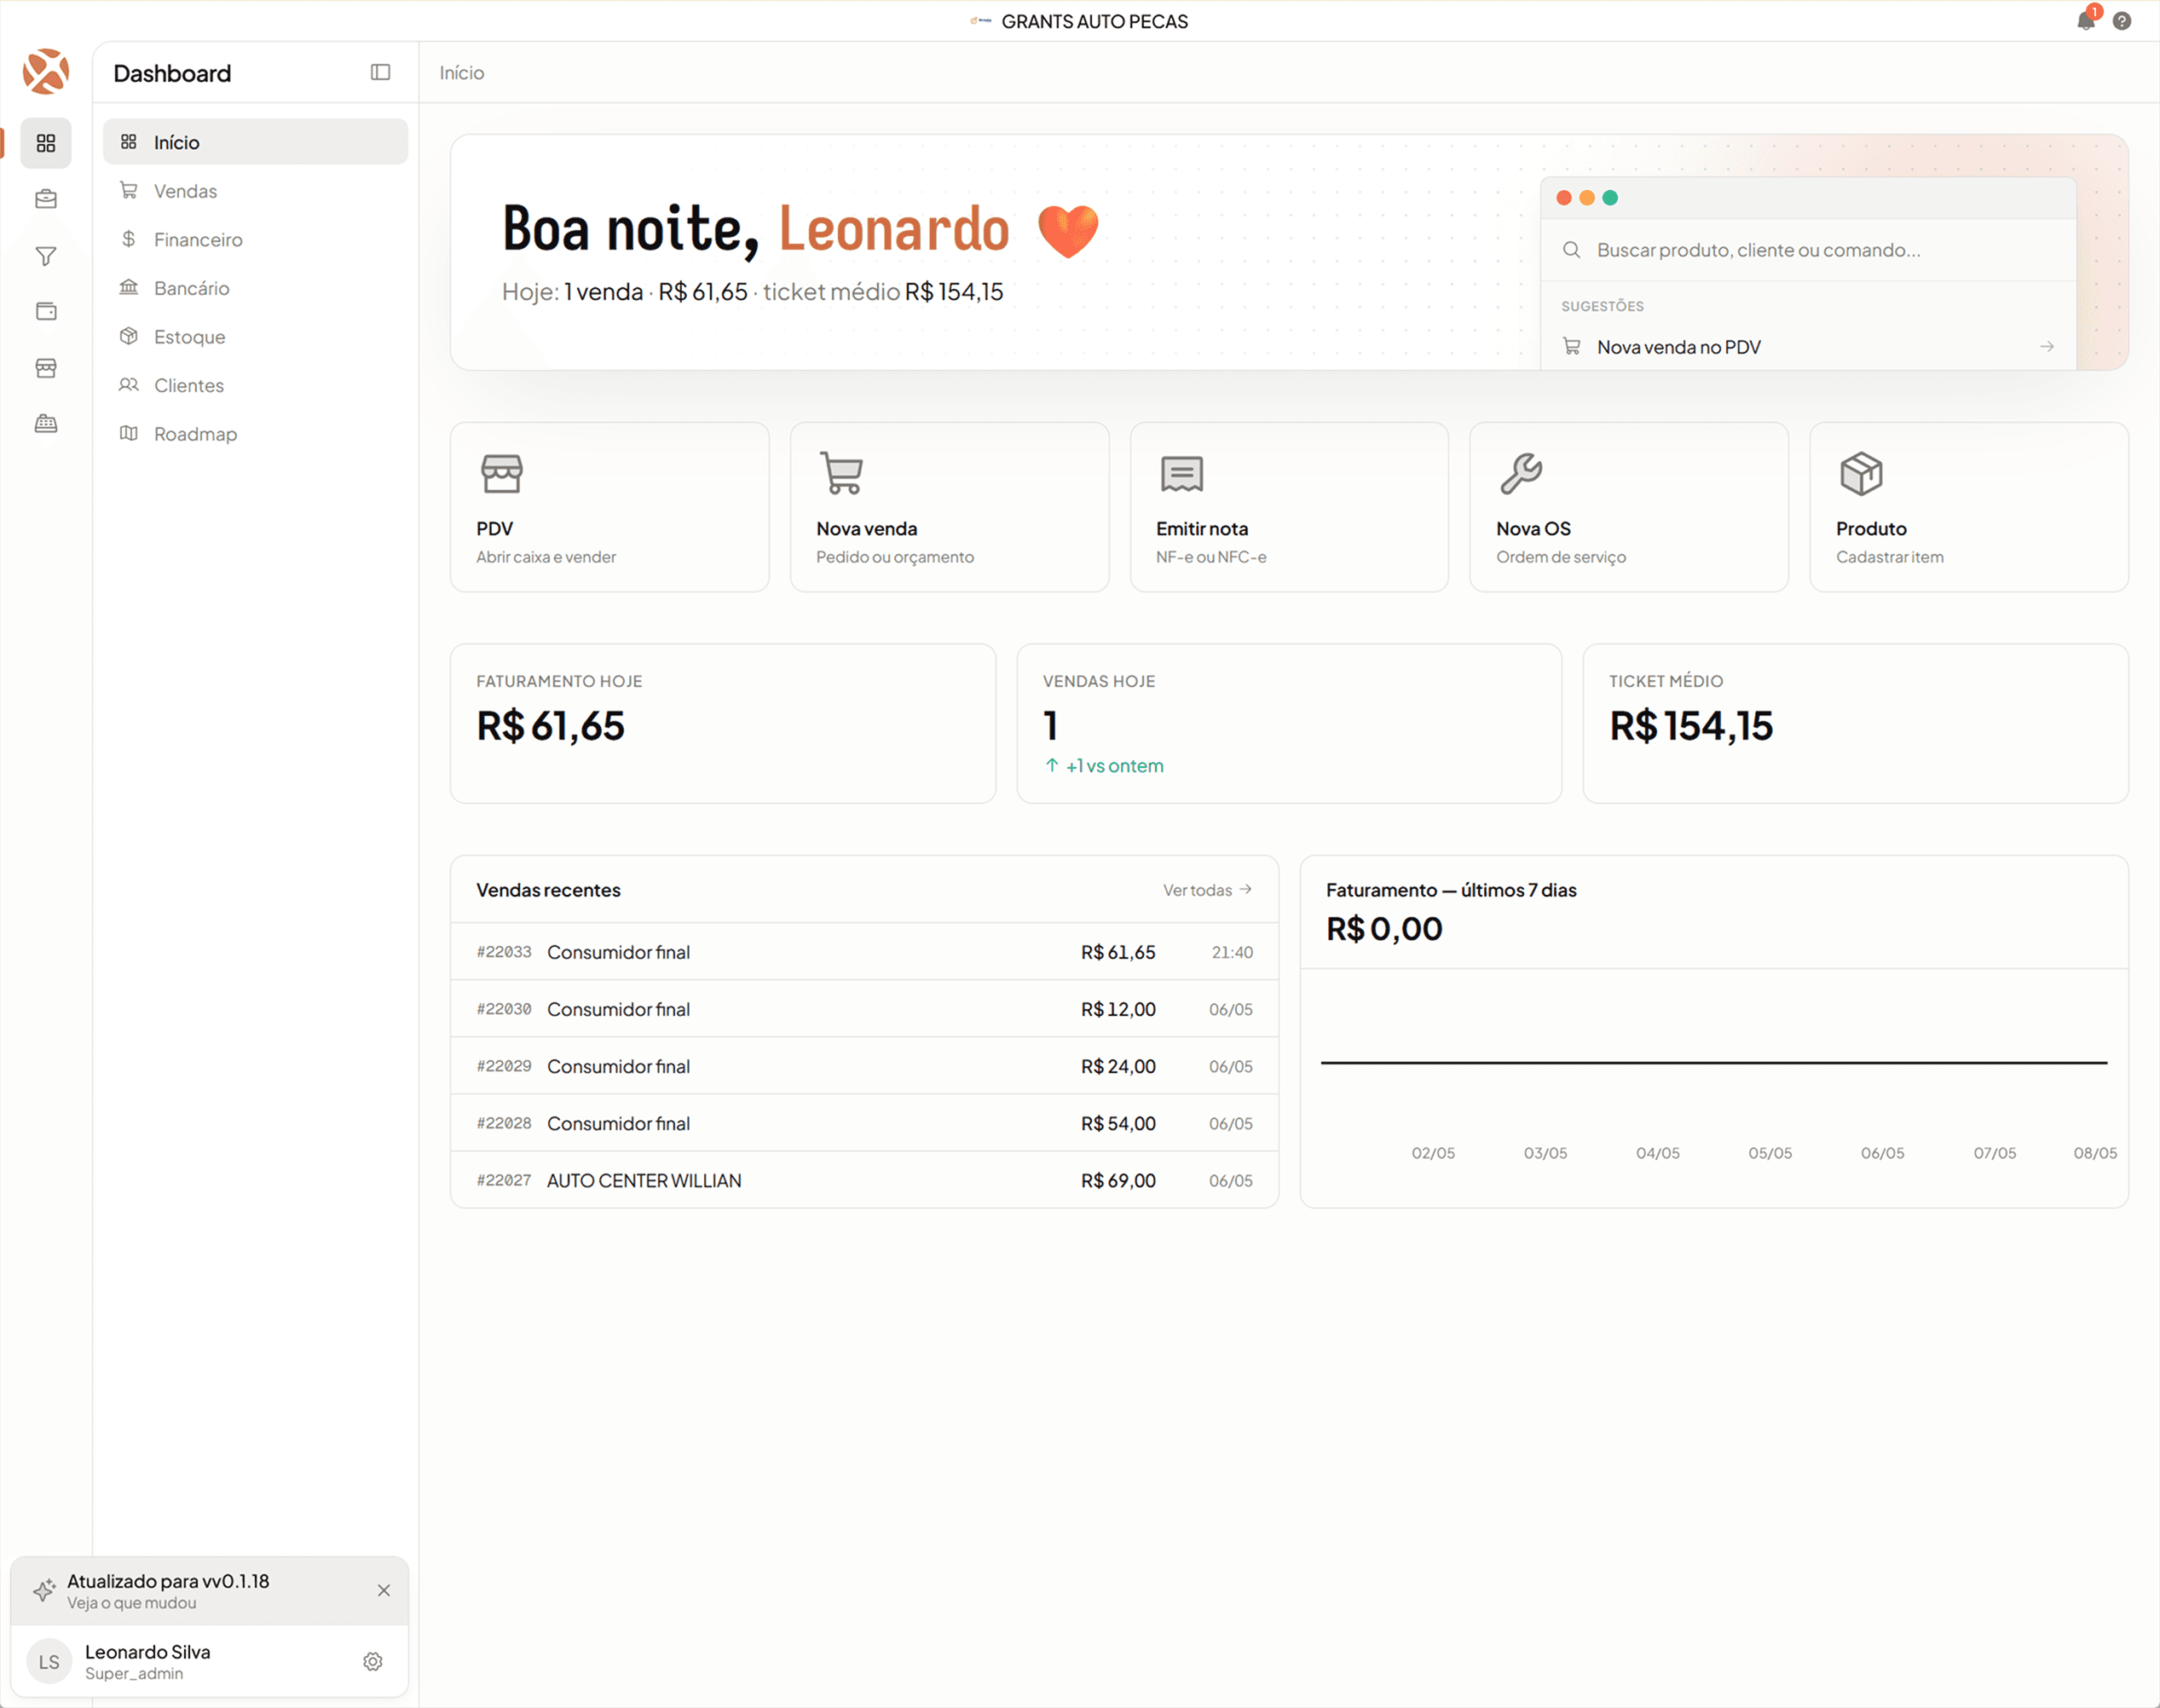Click the product search field
The image size is (2160, 1708).
1808,250
